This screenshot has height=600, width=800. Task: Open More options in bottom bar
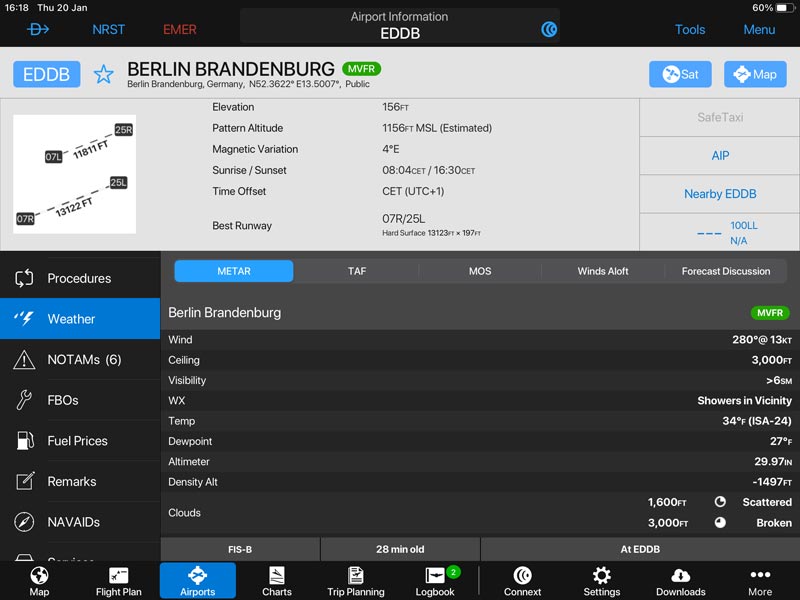pyautogui.click(x=760, y=581)
